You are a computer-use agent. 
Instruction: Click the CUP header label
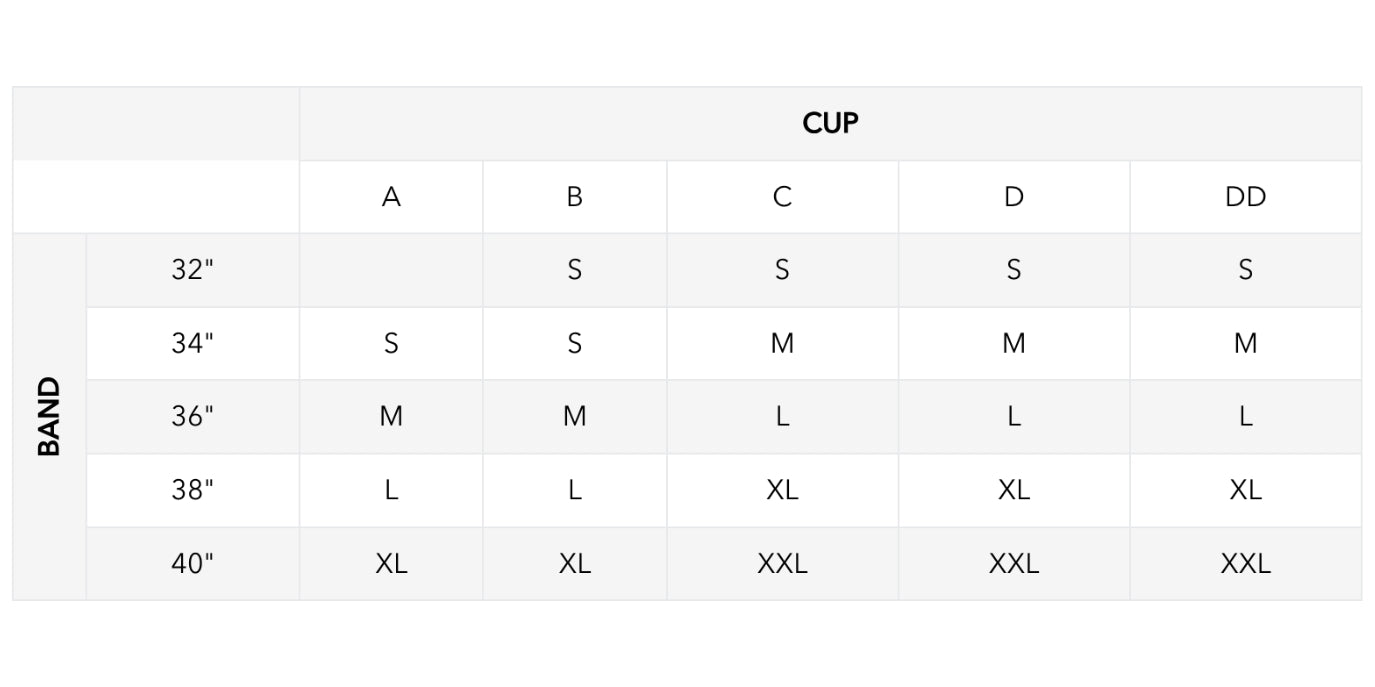coord(830,123)
